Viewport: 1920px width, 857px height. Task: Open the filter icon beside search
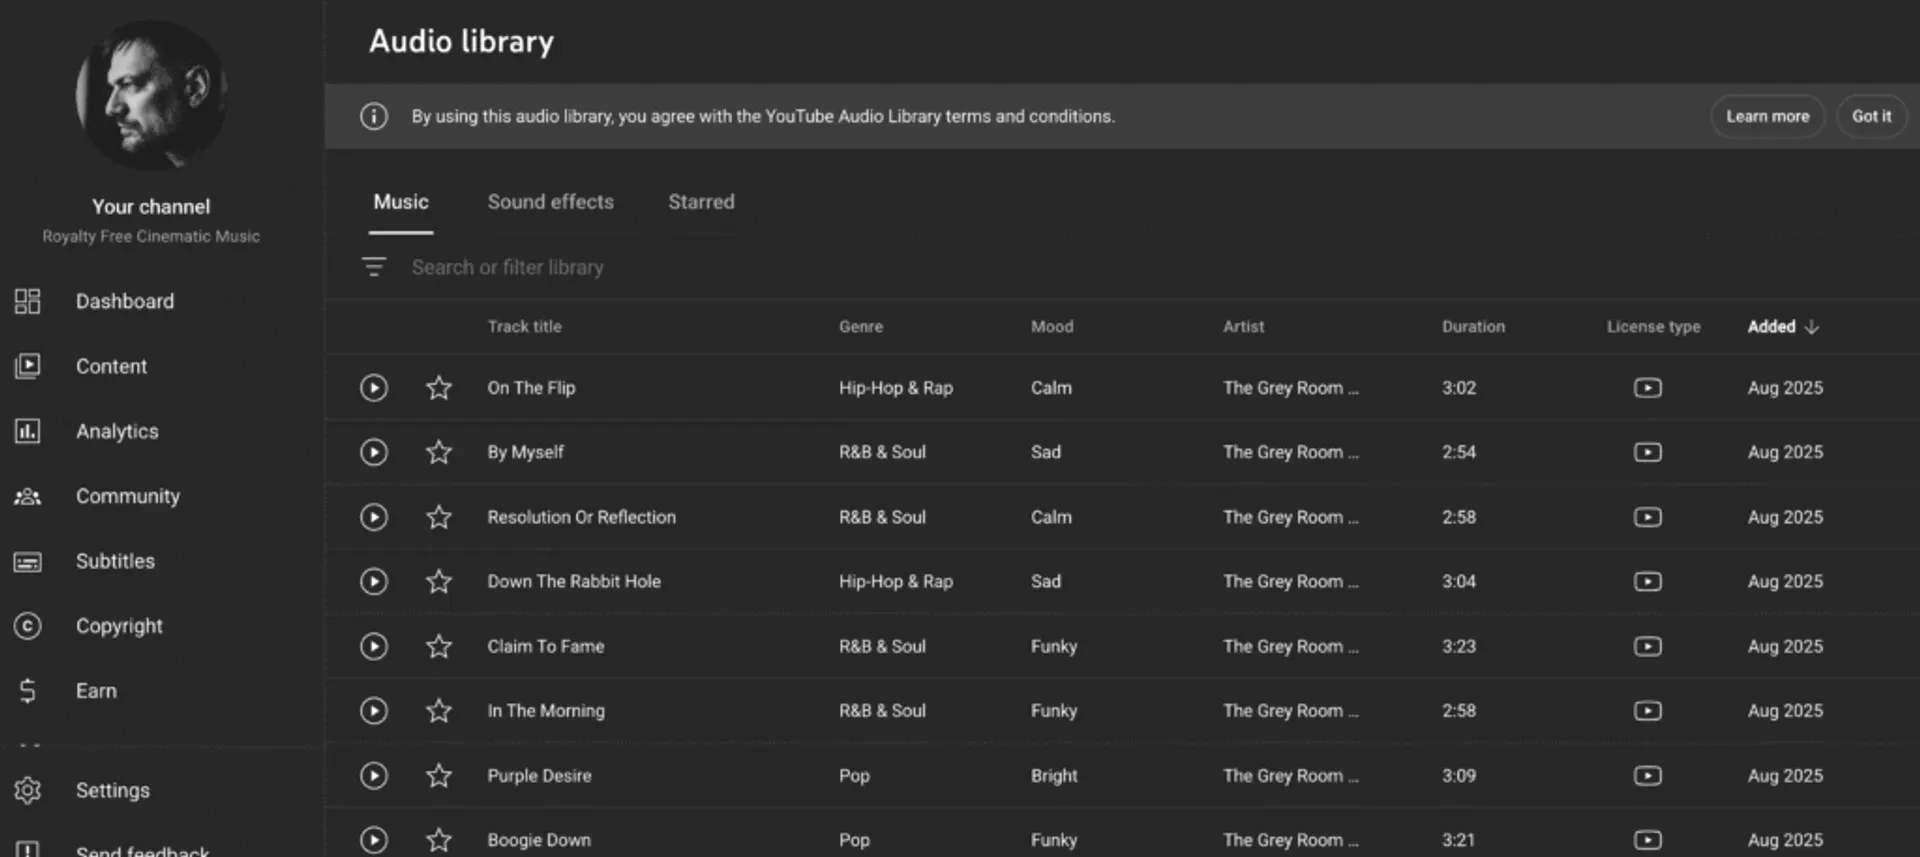(x=374, y=267)
